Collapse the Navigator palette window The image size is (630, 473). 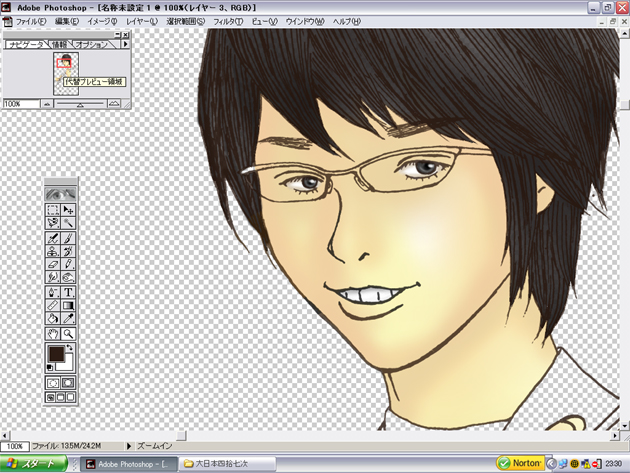click(x=117, y=35)
